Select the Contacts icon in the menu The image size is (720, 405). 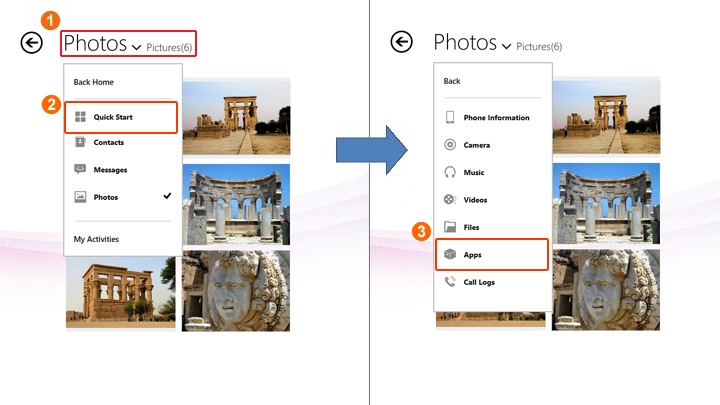(80, 143)
